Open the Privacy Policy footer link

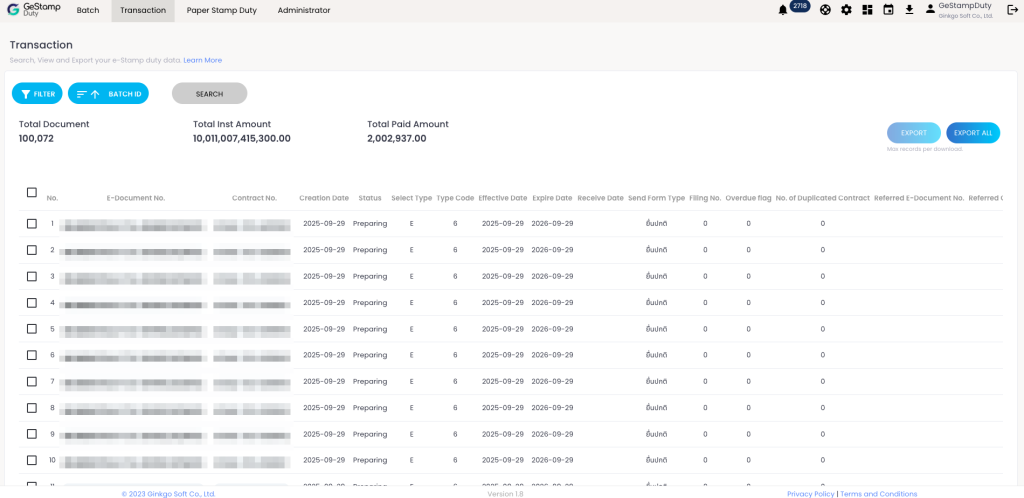point(810,494)
